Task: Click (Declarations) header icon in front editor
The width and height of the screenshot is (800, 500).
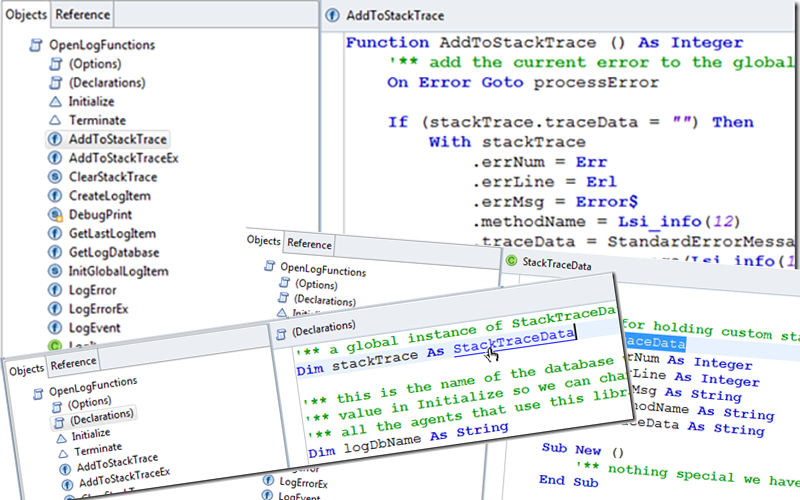Action: [x=281, y=335]
